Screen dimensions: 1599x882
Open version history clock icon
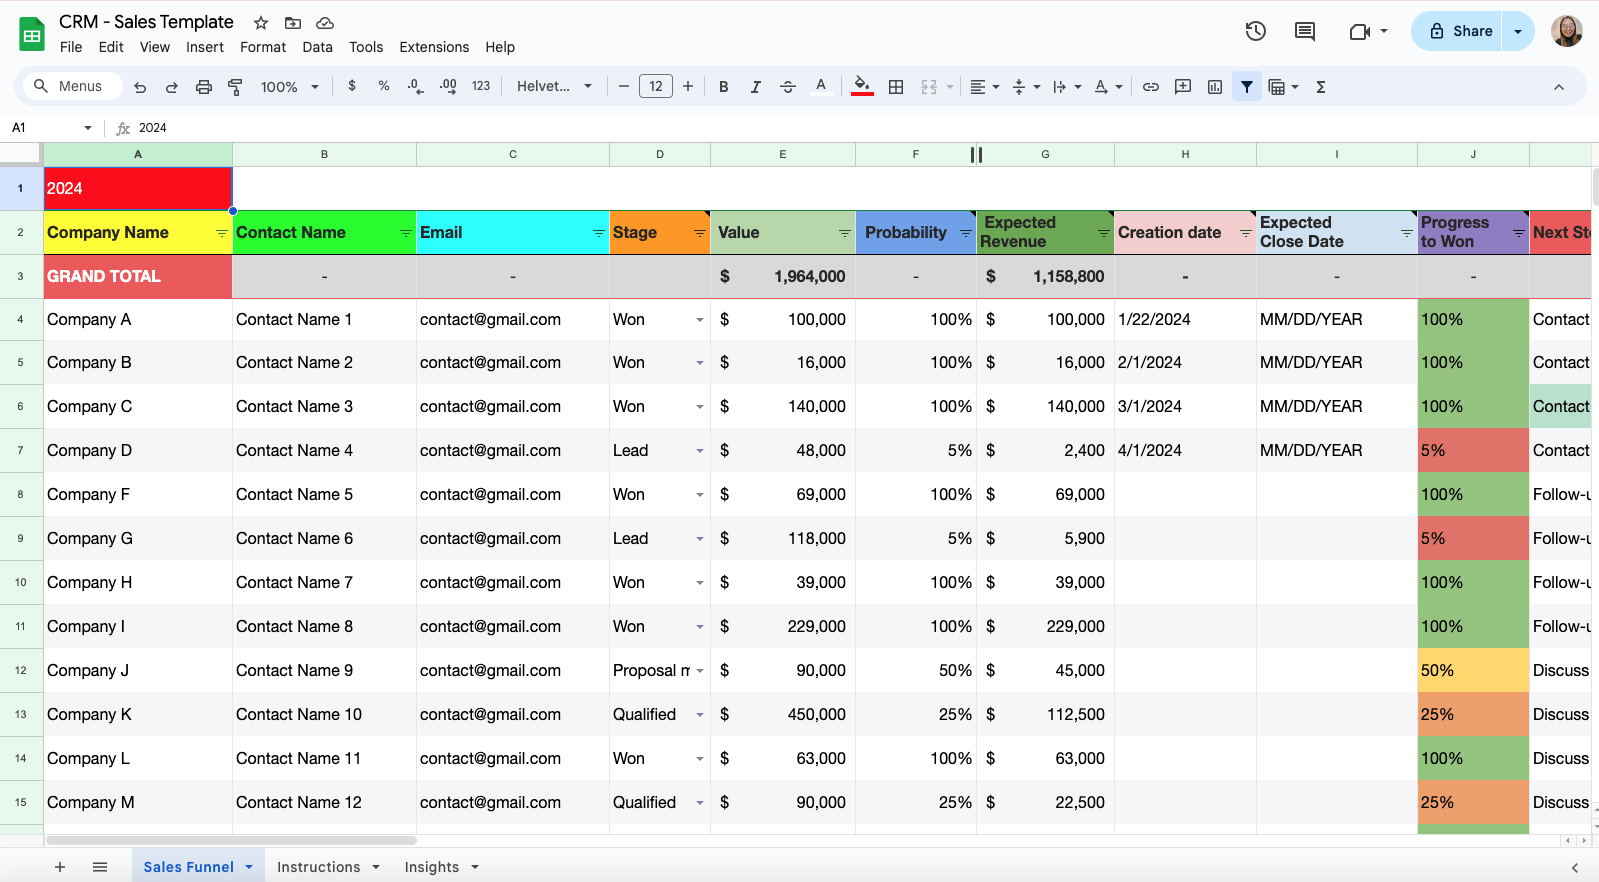(1255, 31)
